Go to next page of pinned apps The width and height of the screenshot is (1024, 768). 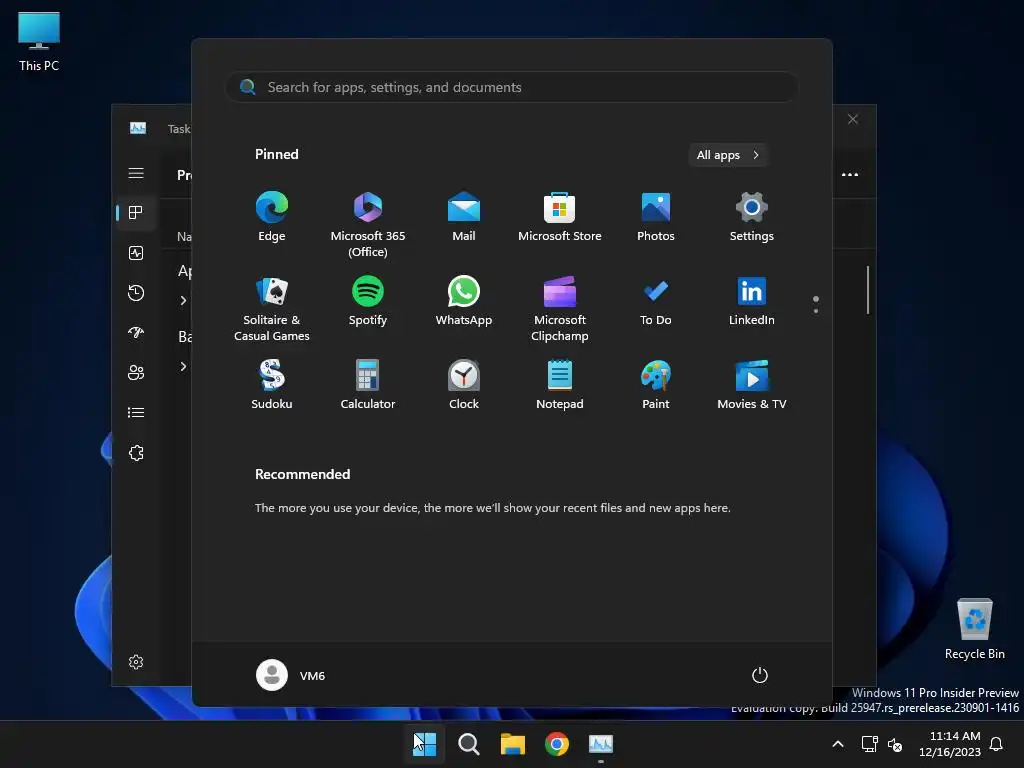[x=816, y=311]
